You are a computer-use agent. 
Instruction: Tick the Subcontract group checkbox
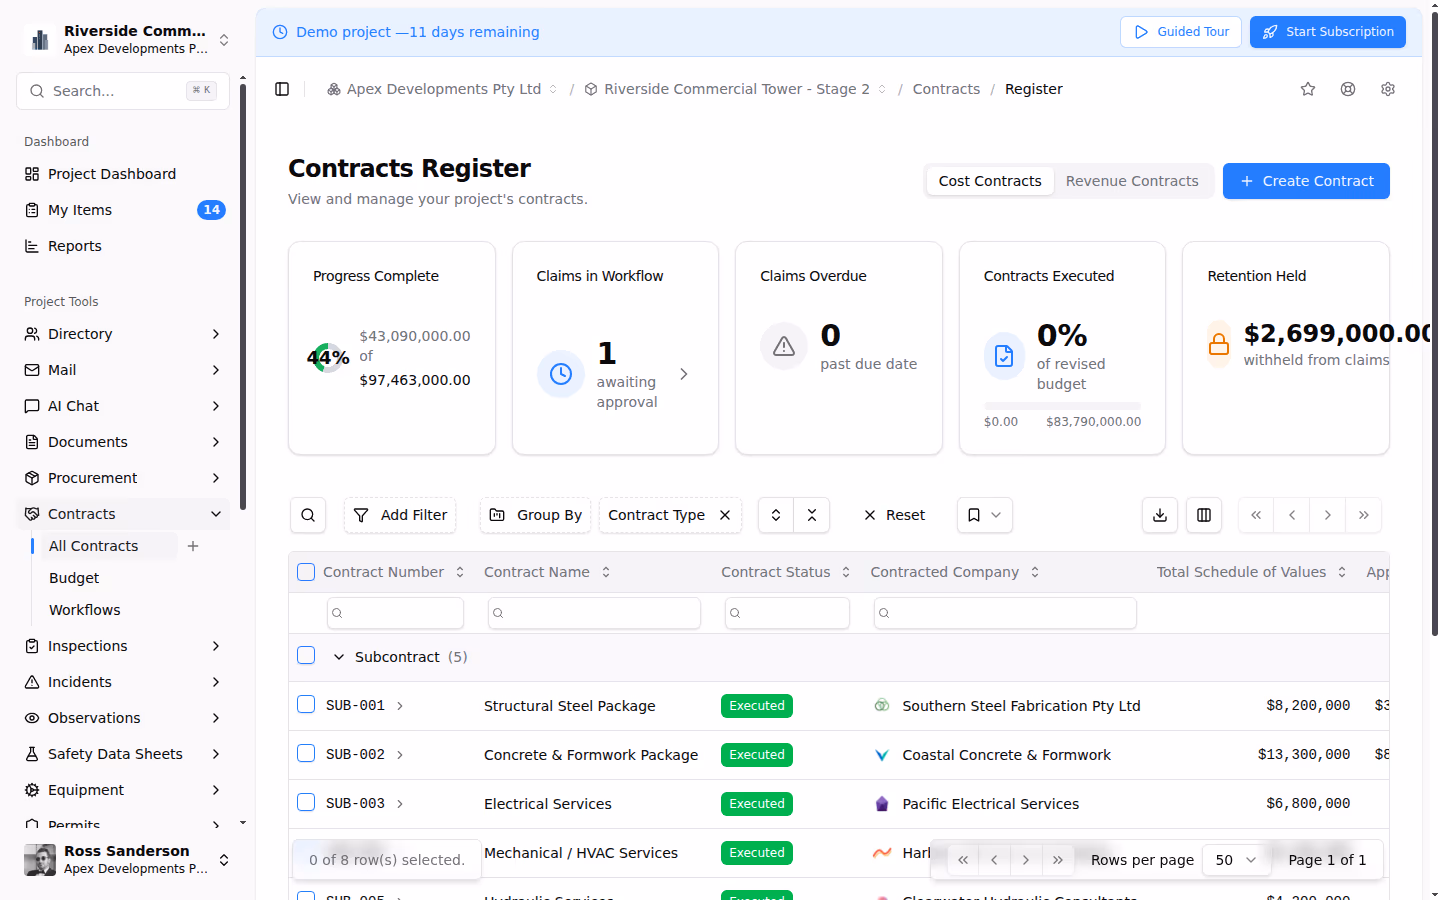[x=306, y=655]
